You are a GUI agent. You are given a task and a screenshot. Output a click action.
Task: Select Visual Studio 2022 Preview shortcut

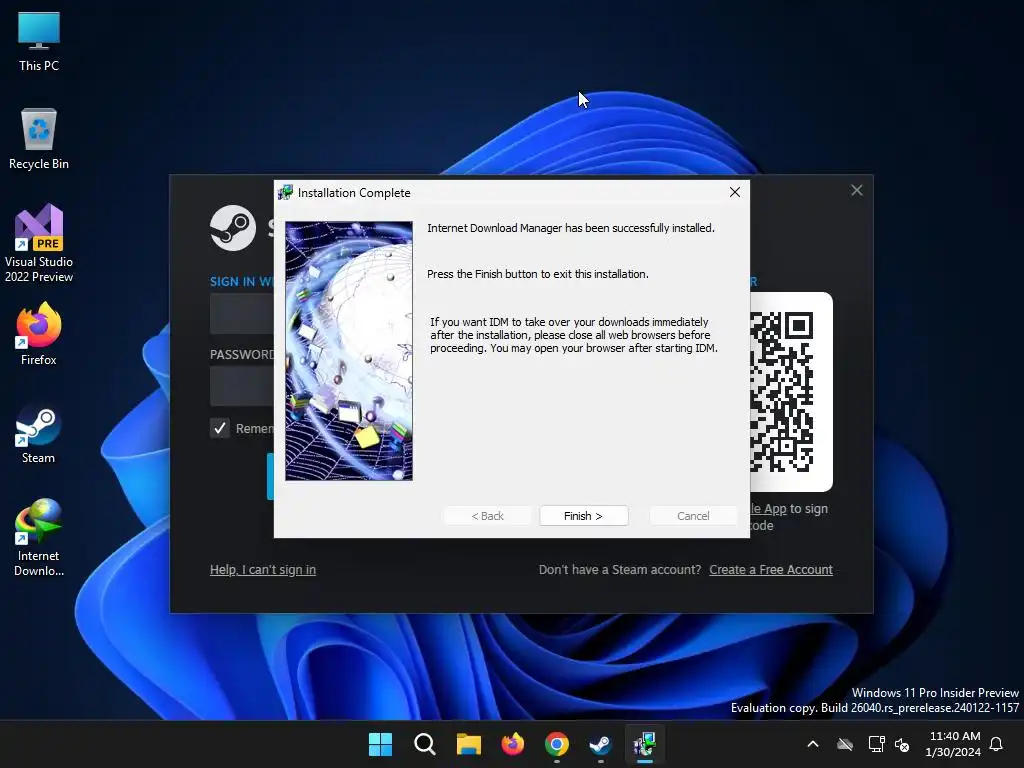point(39,243)
